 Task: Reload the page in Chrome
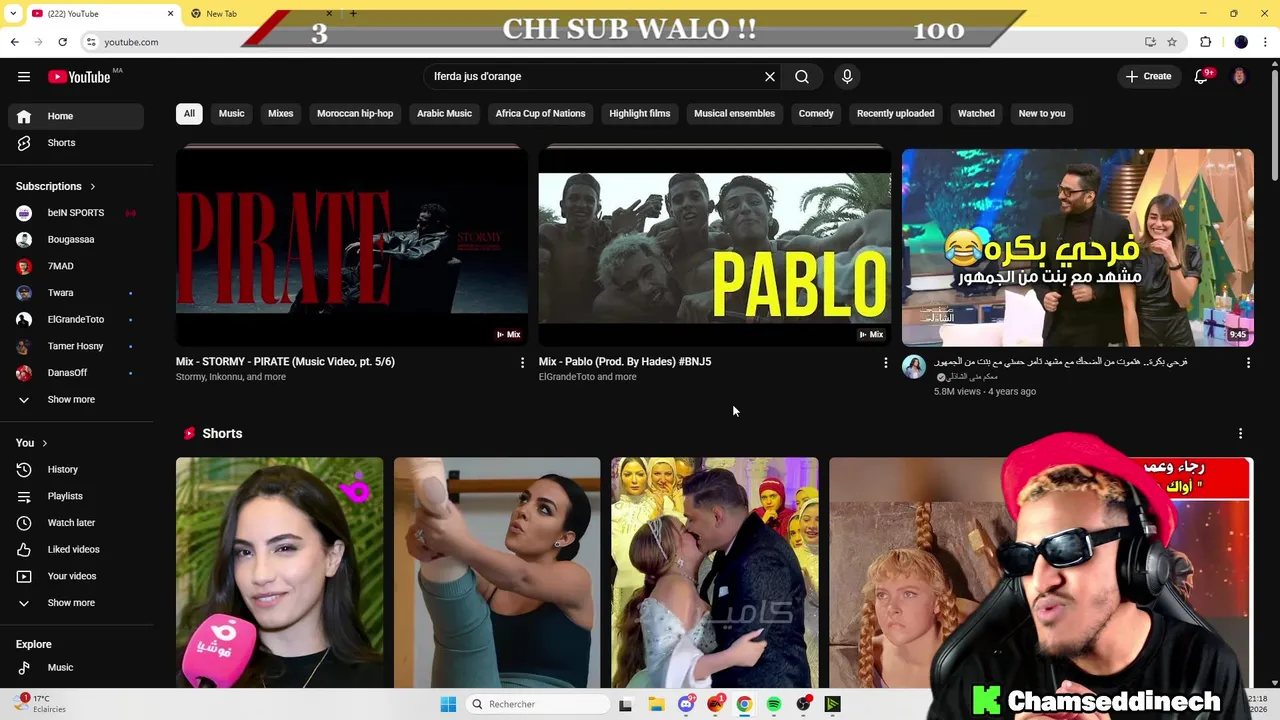pos(62,42)
